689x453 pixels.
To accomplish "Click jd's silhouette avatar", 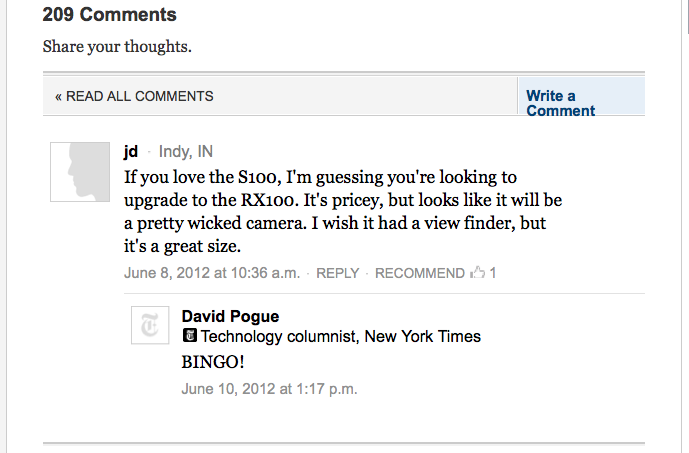I will [80, 171].
